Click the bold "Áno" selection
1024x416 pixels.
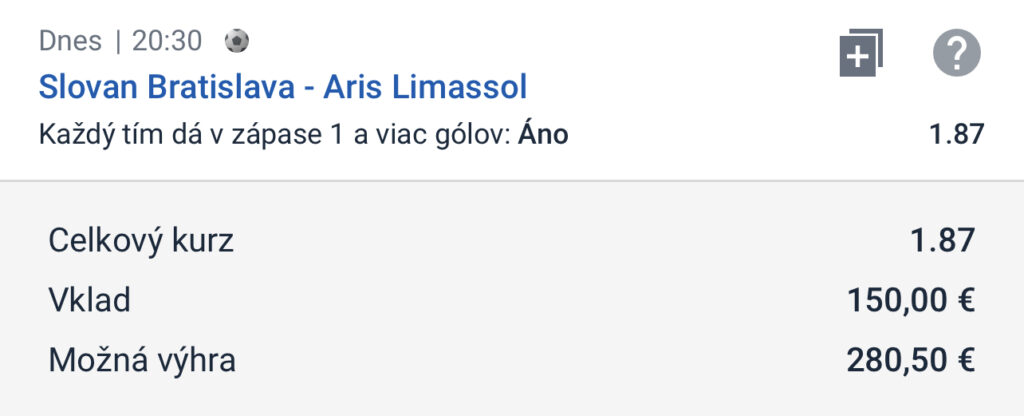pyautogui.click(x=543, y=135)
